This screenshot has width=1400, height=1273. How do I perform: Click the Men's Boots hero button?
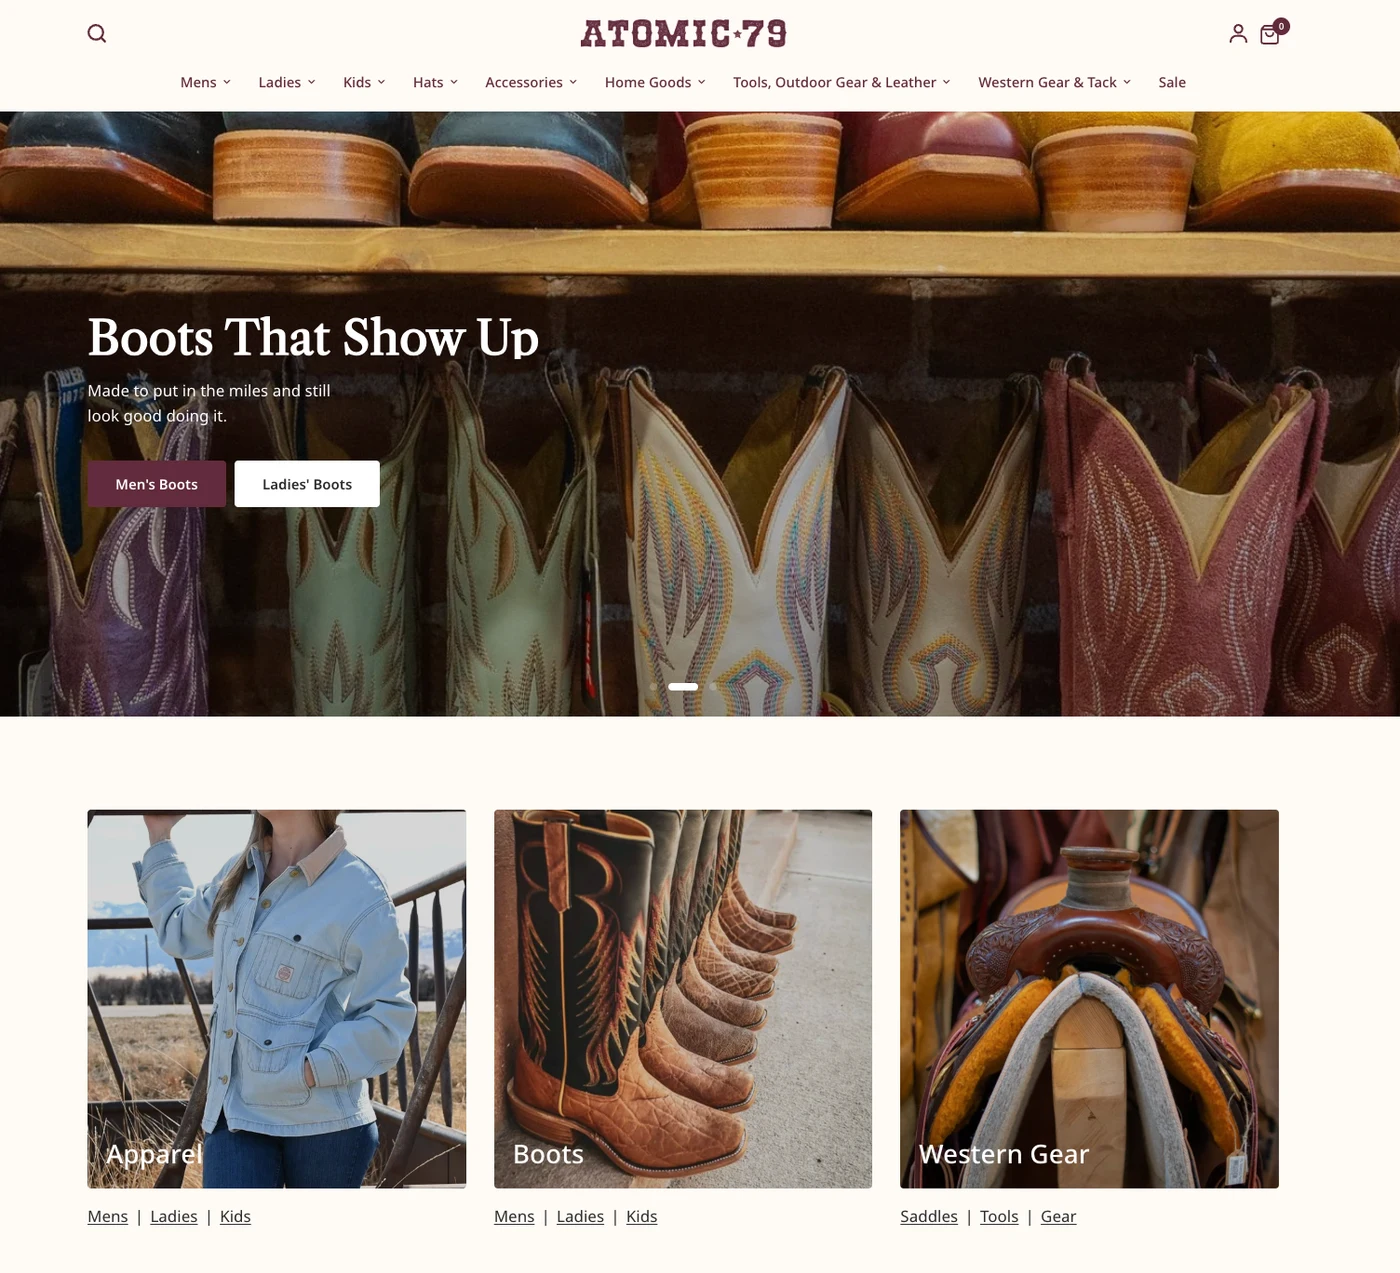point(157,484)
